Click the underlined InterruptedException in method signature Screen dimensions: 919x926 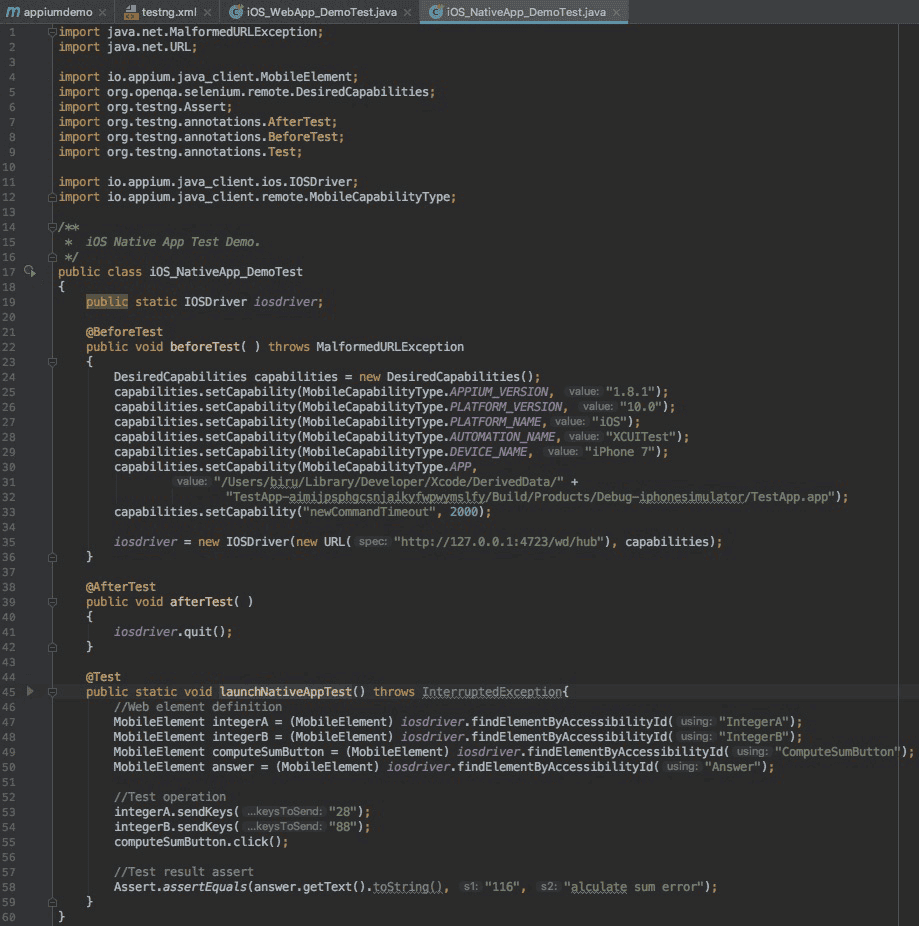tap(491, 692)
